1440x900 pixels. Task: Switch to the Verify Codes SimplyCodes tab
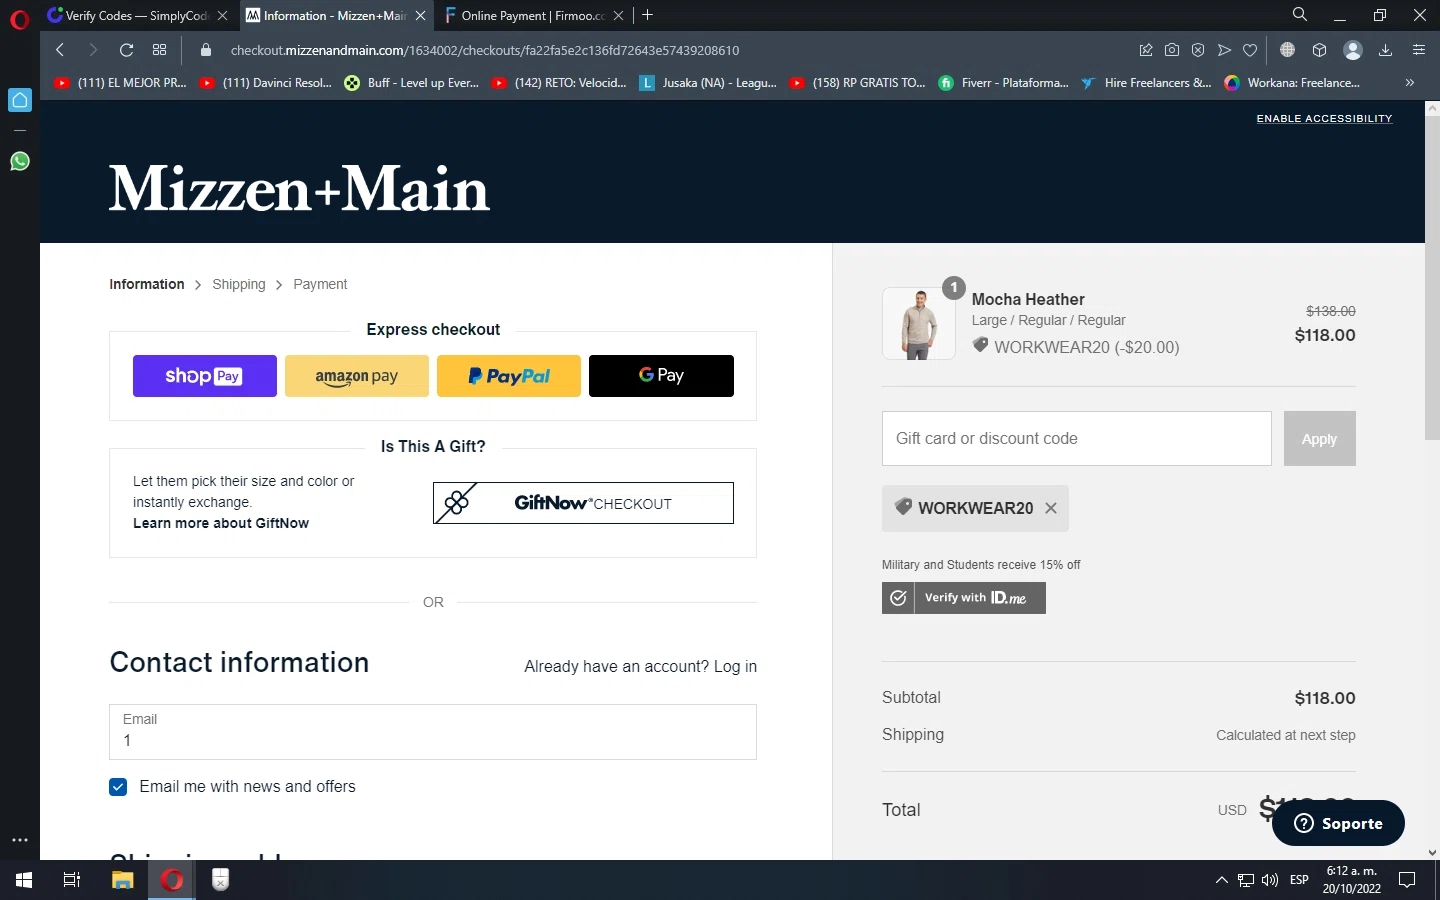tap(138, 15)
